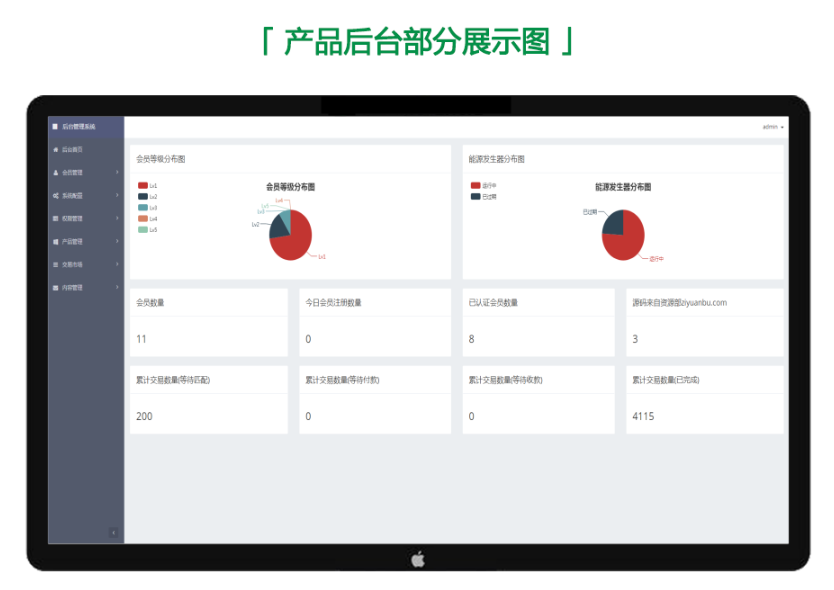Collapse the sidebar with the bottom arrow button
This screenshot has width=834, height=590.
(113, 532)
